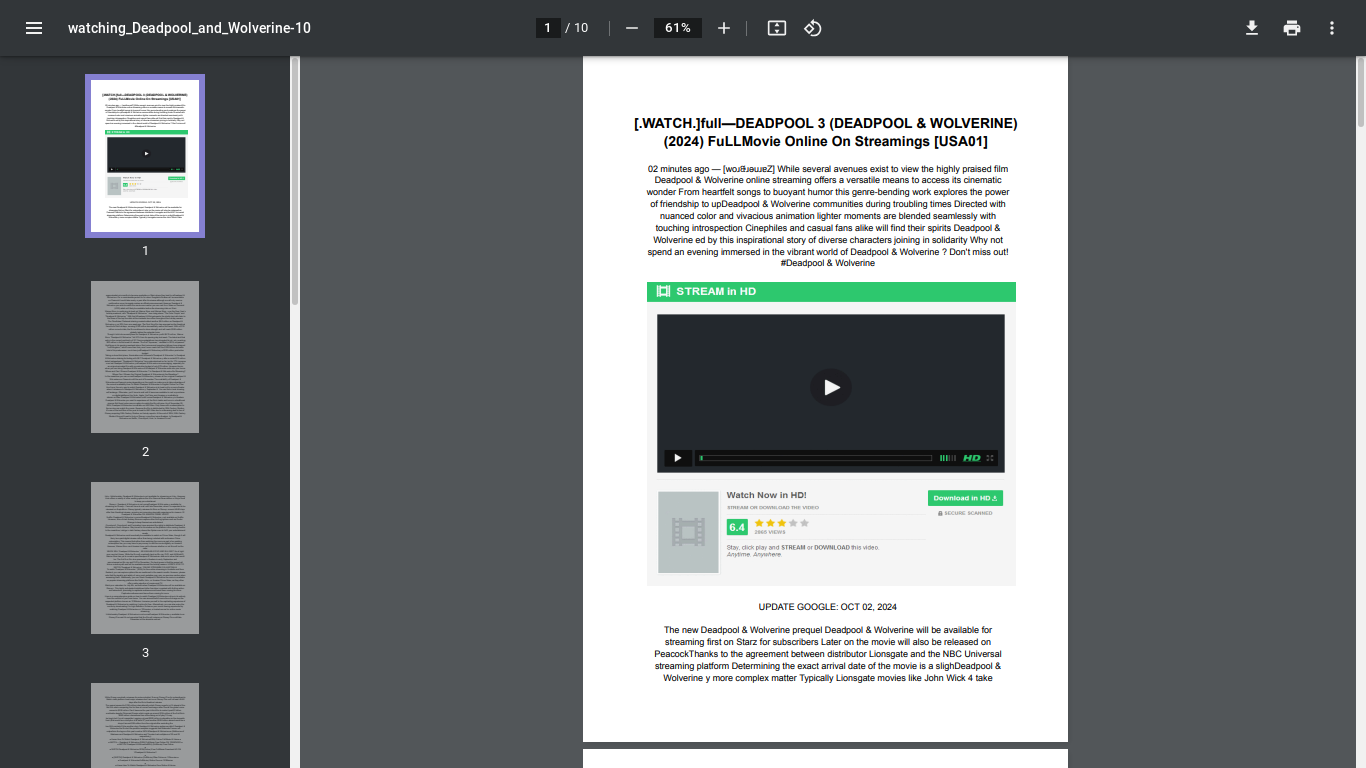Open the more actions menu

[1332, 28]
